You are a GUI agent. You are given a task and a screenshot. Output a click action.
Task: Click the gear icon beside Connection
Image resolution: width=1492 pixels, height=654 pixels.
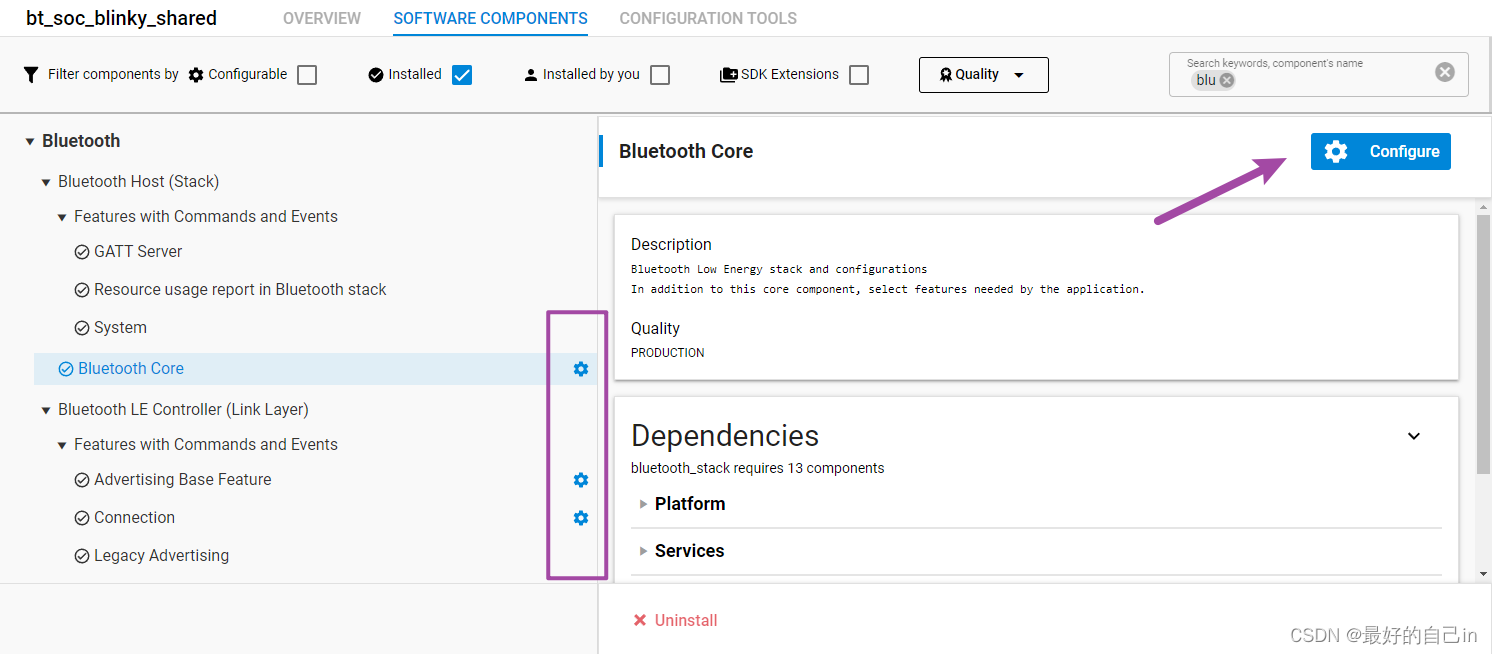(x=581, y=518)
